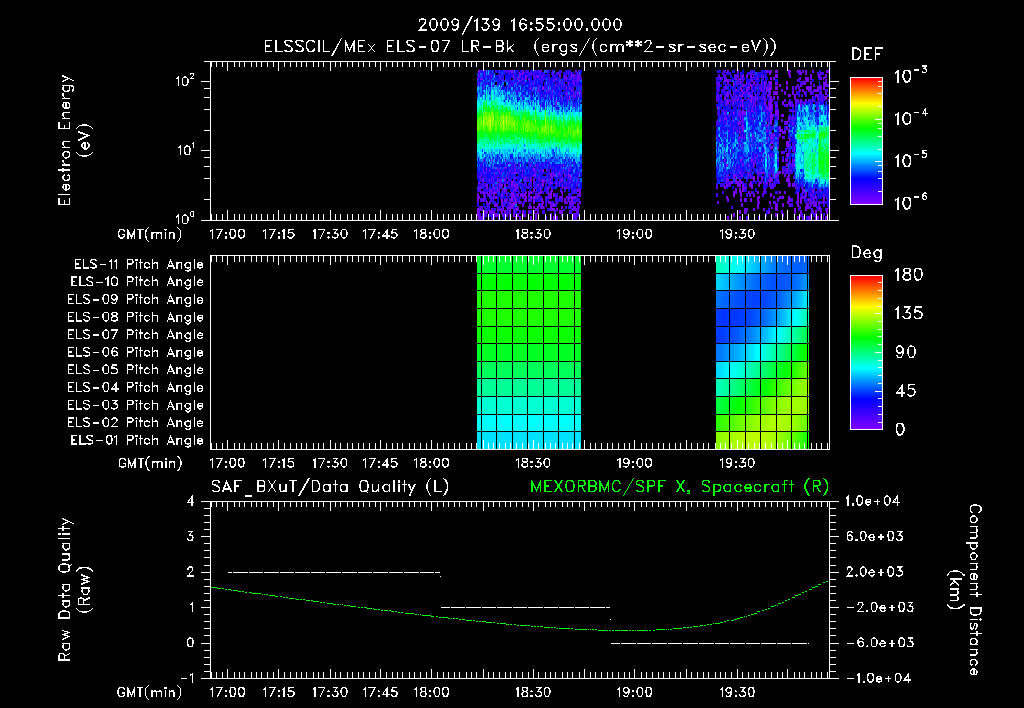Image resolution: width=1024 pixels, height=708 pixels.
Task: Click the "1.0e+04" right axis value
Action: coord(872,501)
